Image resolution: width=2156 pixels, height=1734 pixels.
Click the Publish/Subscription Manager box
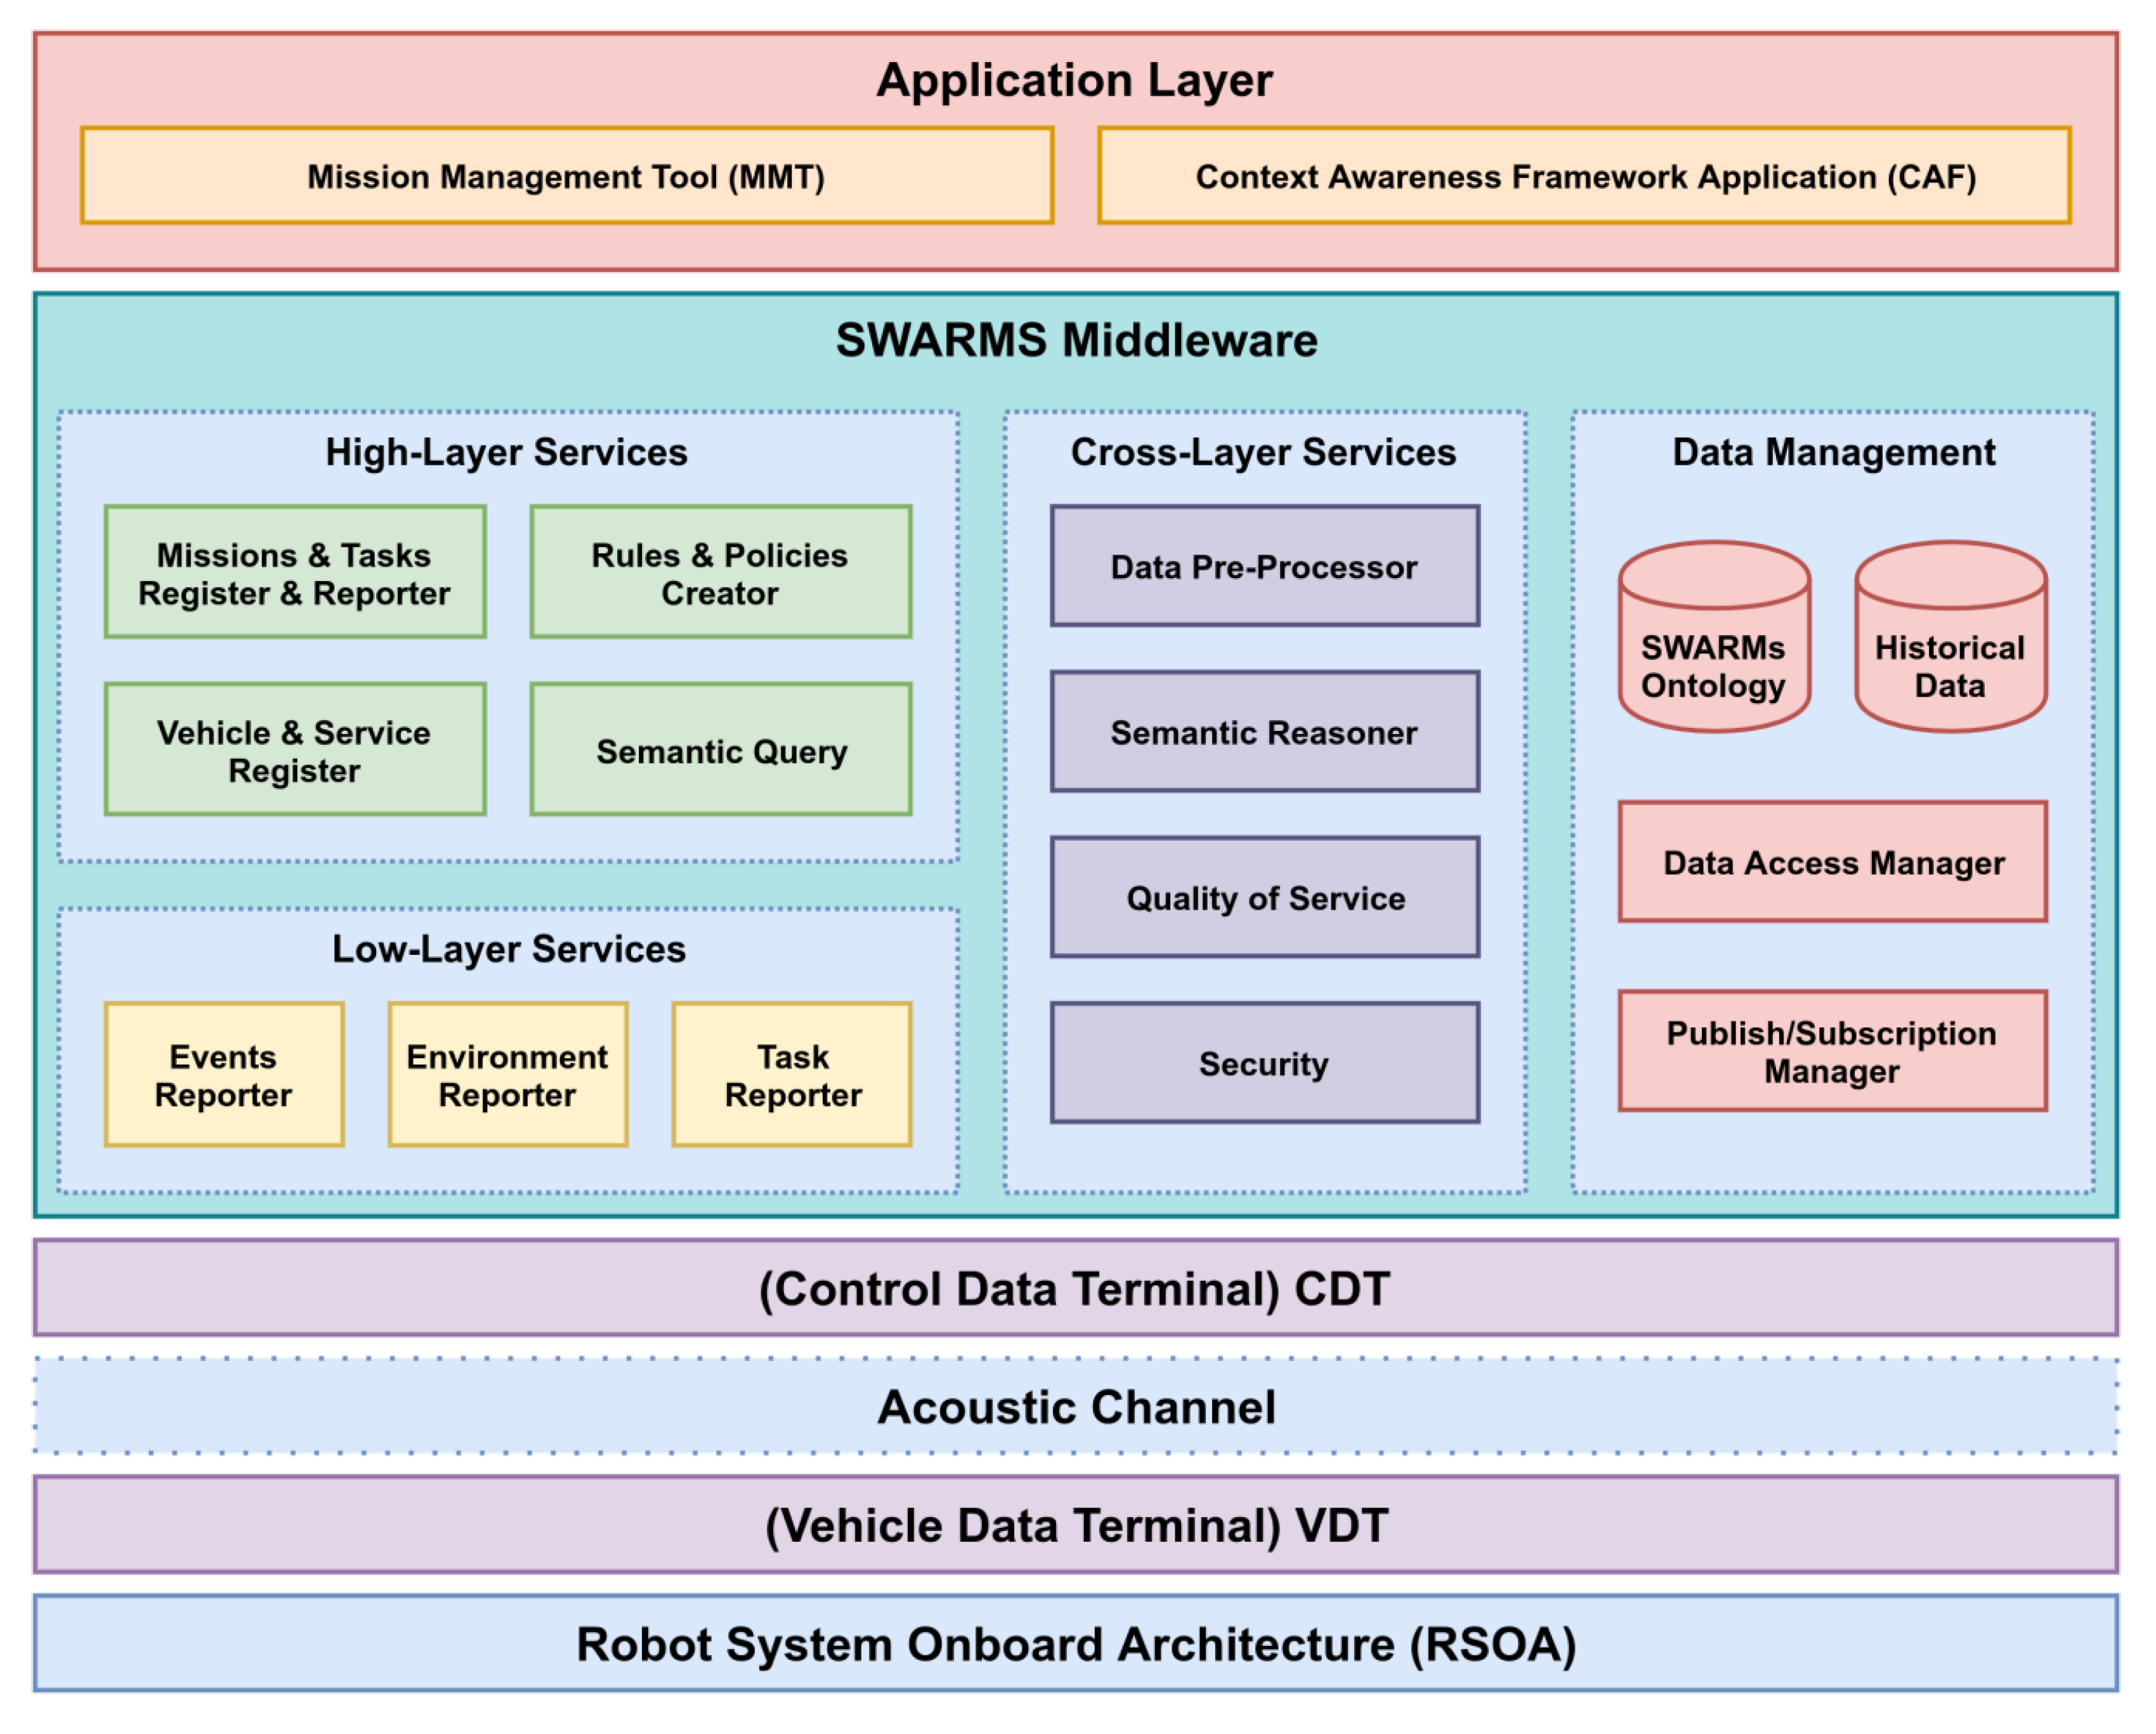[x=1832, y=1051]
